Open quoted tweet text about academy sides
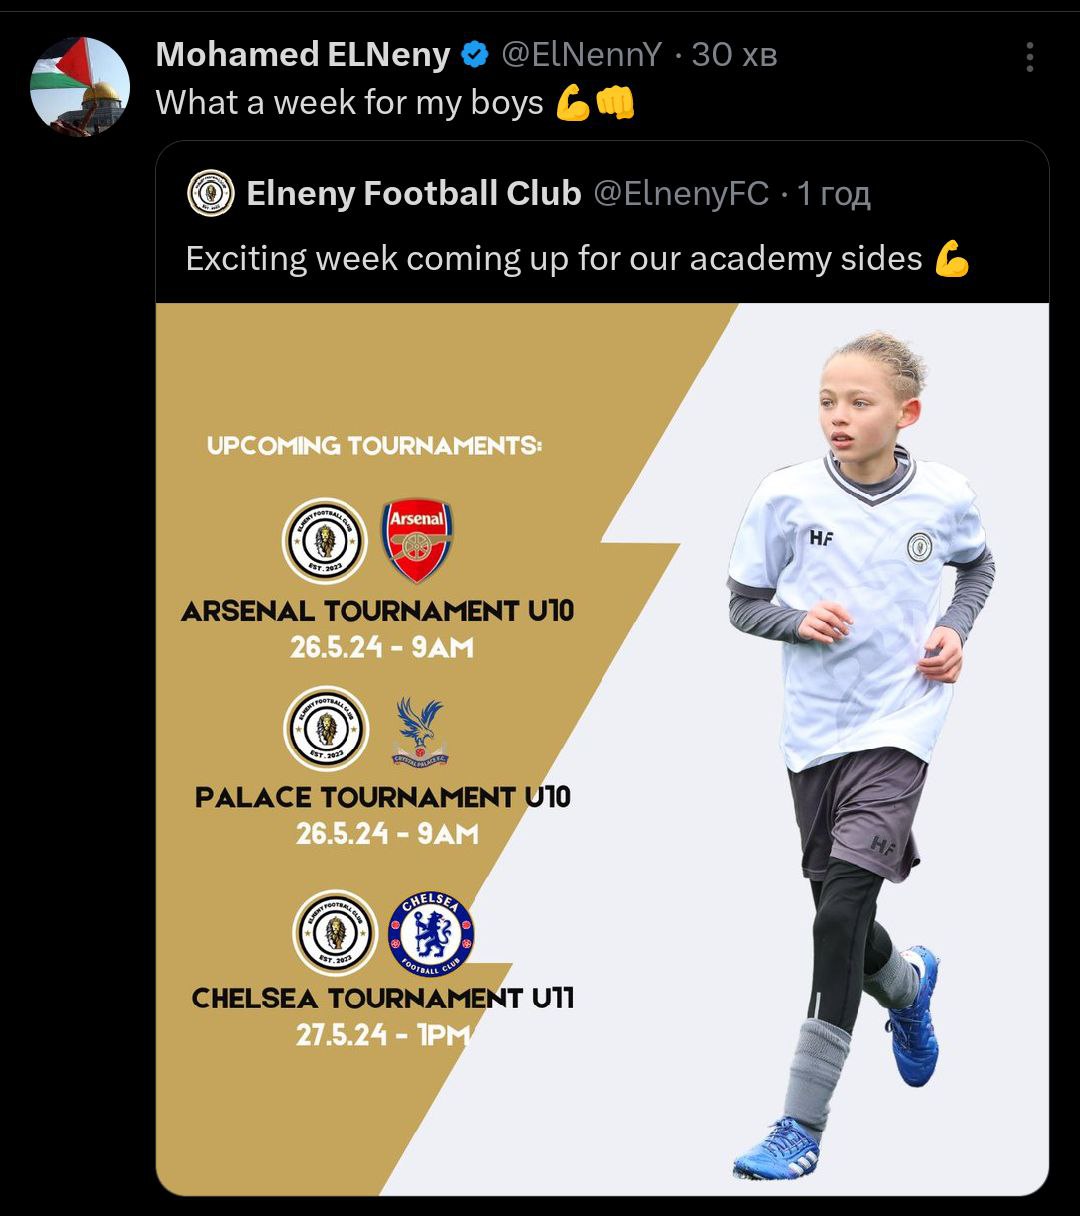The width and height of the screenshot is (1080, 1216). point(554,259)
